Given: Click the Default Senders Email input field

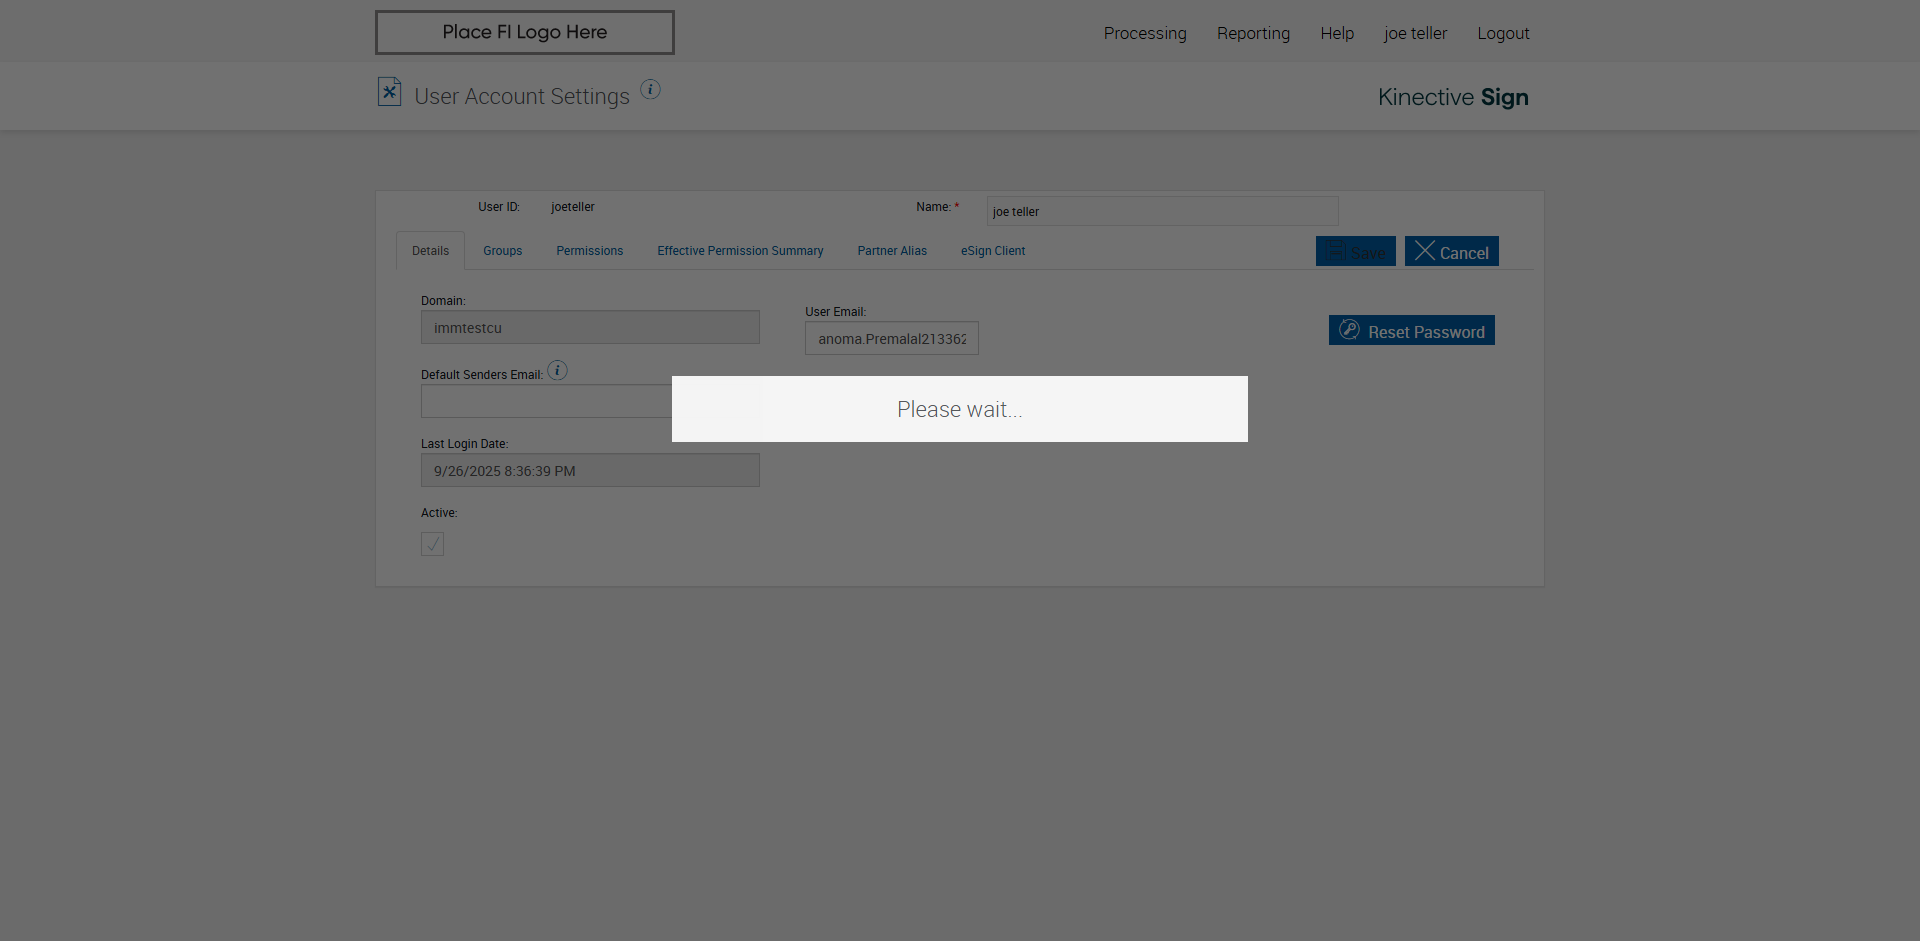Looking at the screenshot, I should [x=546, y=401].
